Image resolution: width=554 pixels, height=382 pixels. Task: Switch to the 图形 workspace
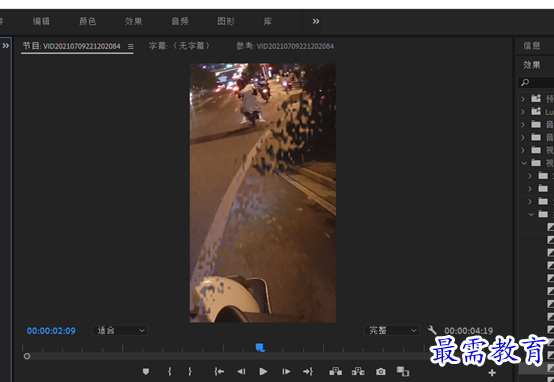[226, 21]
